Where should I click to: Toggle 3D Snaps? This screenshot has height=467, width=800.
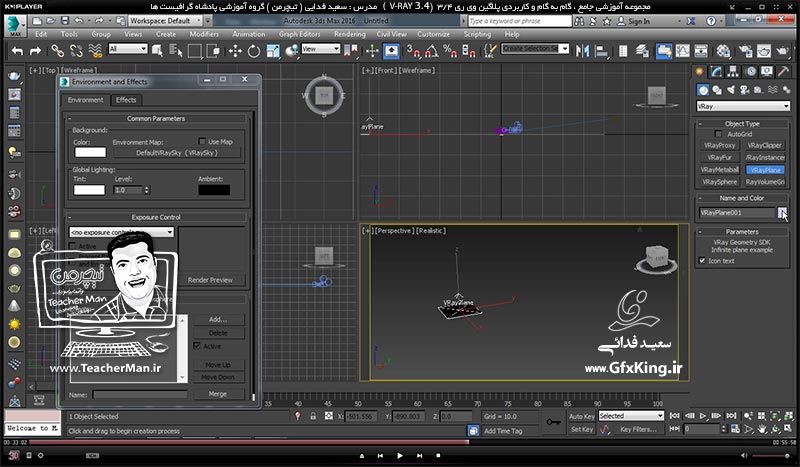413,51
